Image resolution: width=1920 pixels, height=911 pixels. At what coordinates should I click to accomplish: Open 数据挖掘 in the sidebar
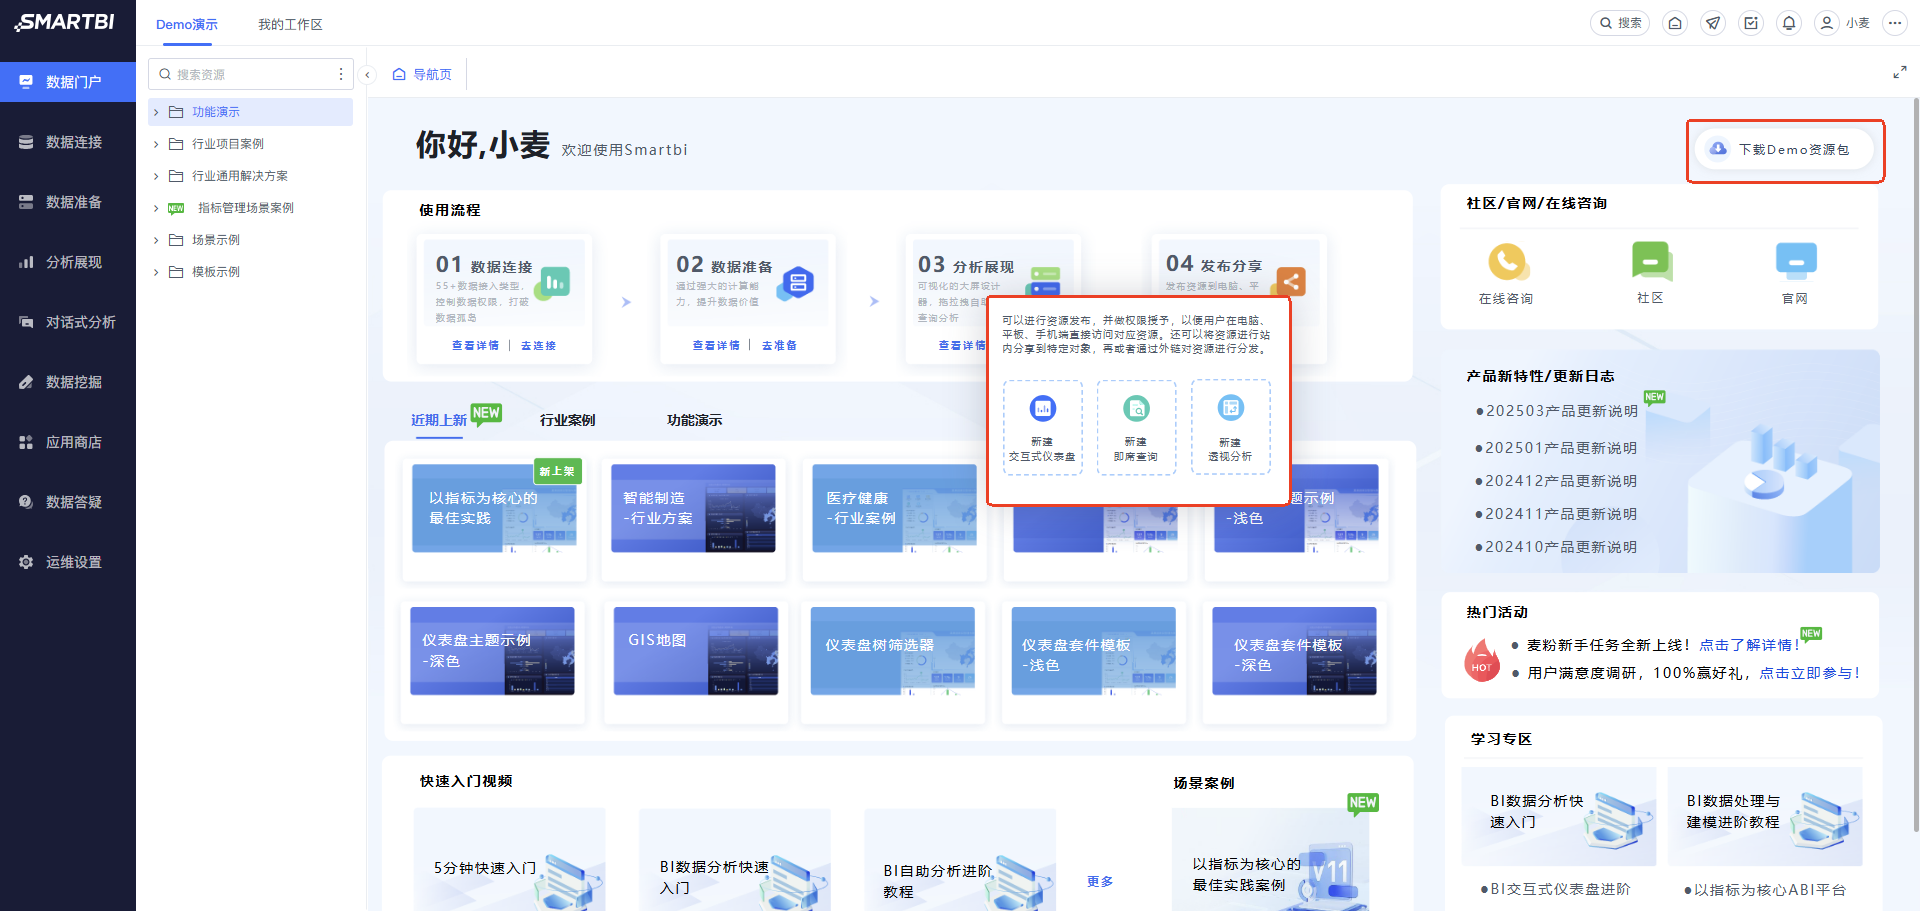(68, 382)
